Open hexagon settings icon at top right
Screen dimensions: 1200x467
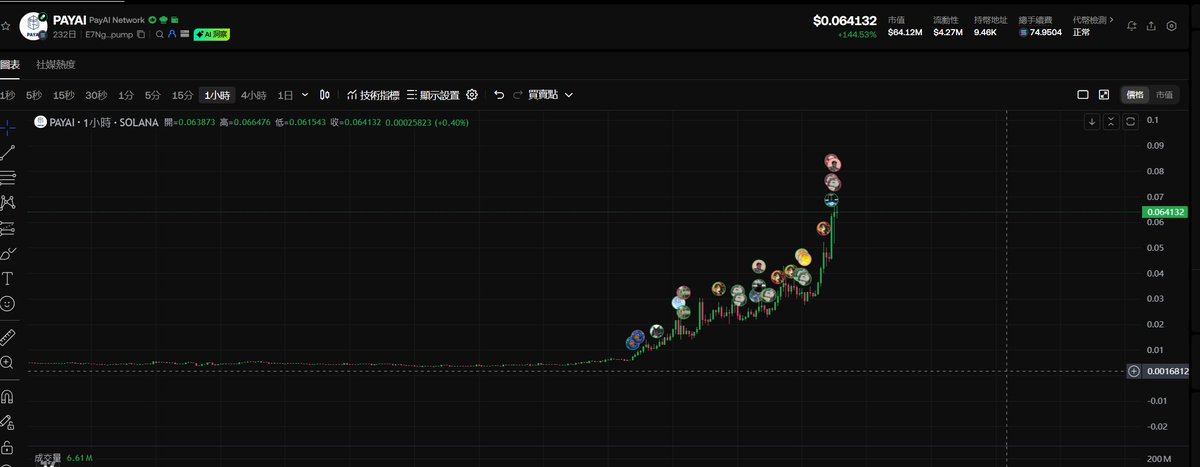(x=1172, y=26)
